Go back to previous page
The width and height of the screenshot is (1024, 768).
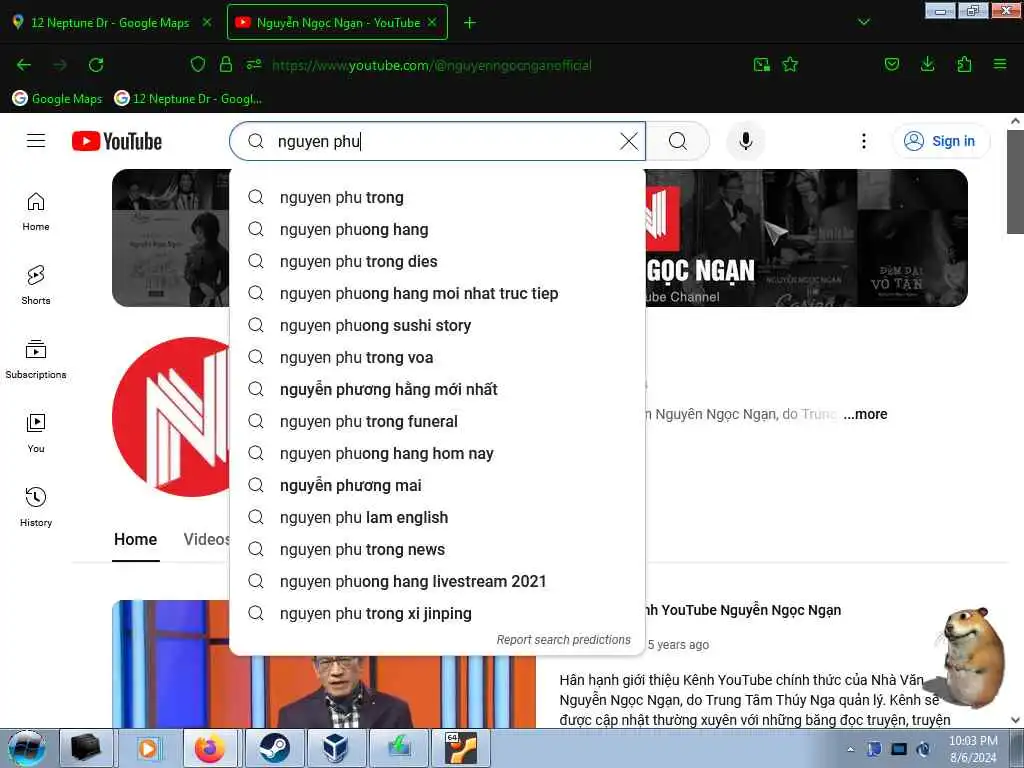click(x=24, y=65)
